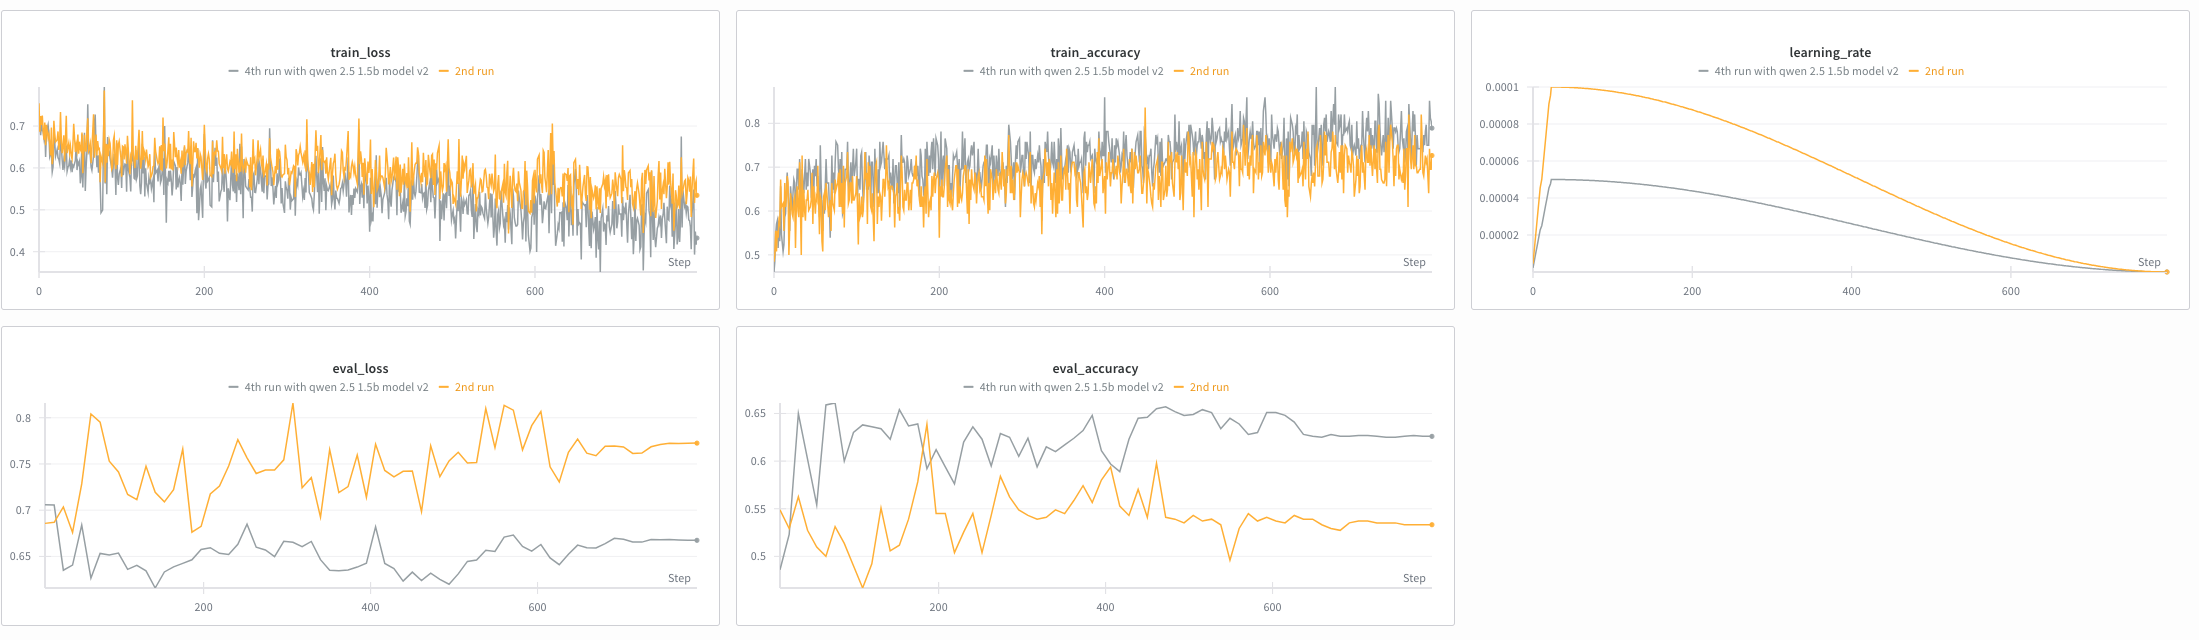Select the train_accuracy panel title
The width and height of the screenshot is (2199, 640).
tap(1095, 53)
